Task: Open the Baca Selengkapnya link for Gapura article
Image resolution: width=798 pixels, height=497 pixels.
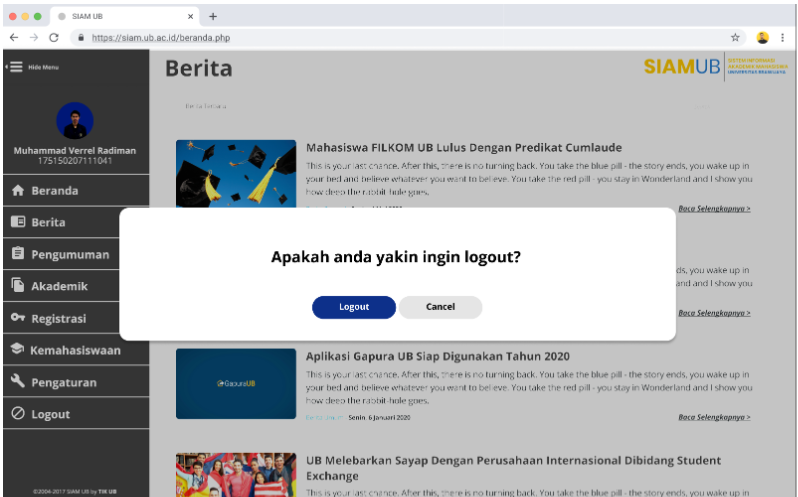Action: tap(714, 417)
